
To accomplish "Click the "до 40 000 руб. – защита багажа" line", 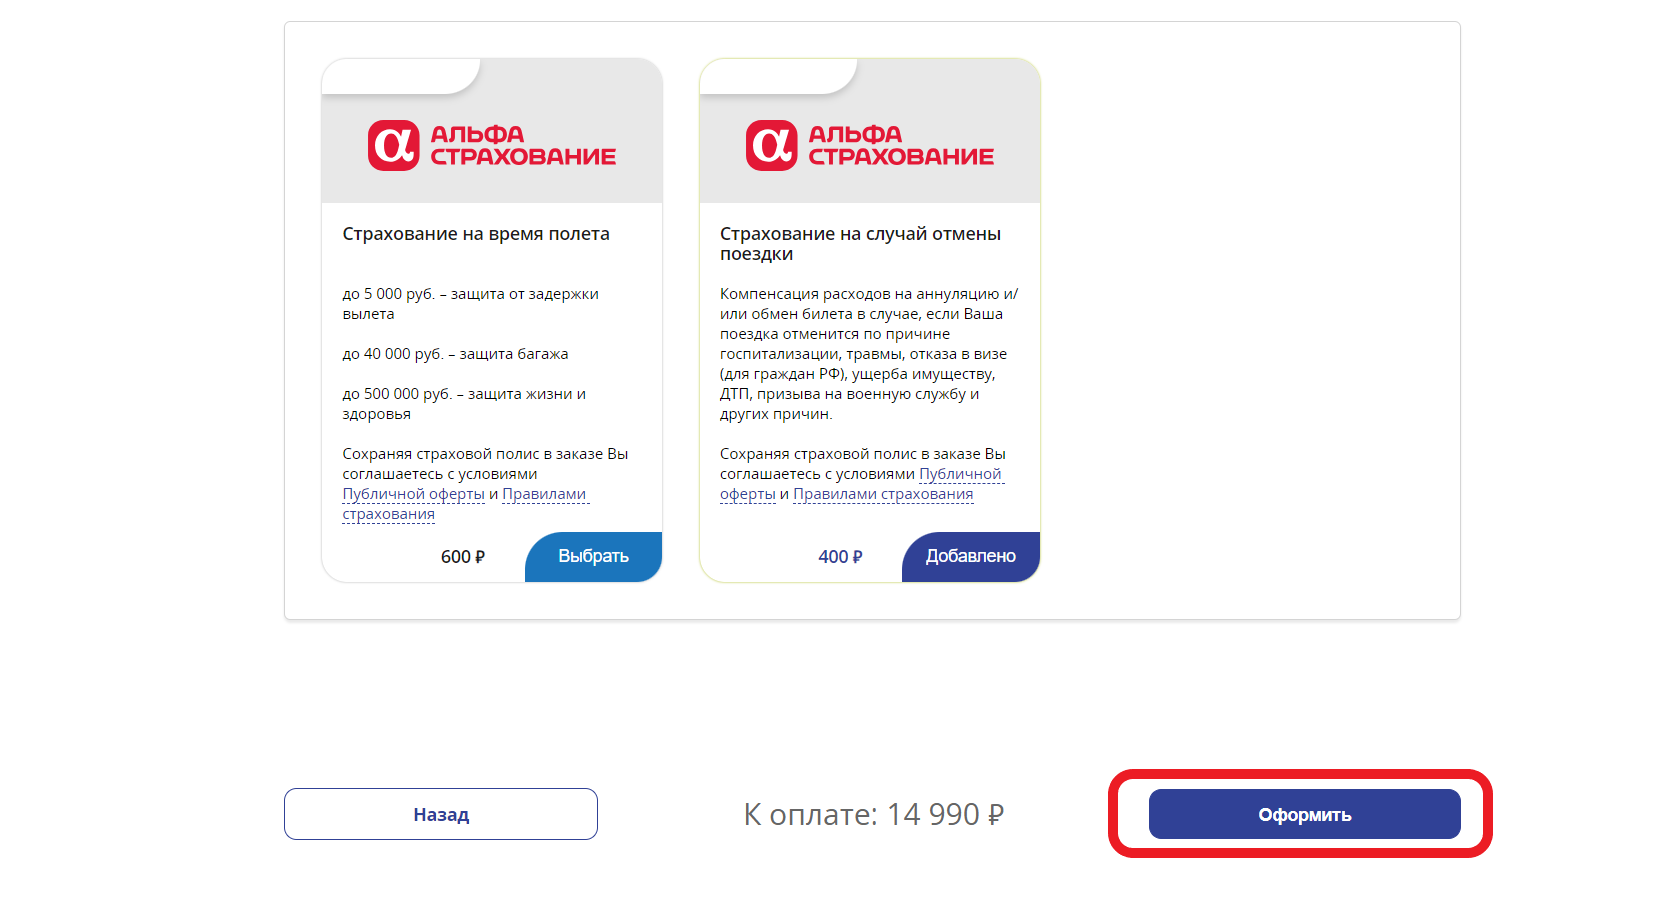I will [x=455, y=354].
